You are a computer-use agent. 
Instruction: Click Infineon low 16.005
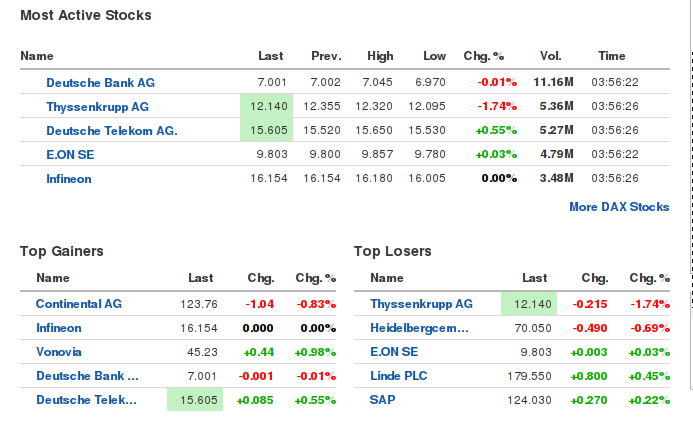[427, 178]
